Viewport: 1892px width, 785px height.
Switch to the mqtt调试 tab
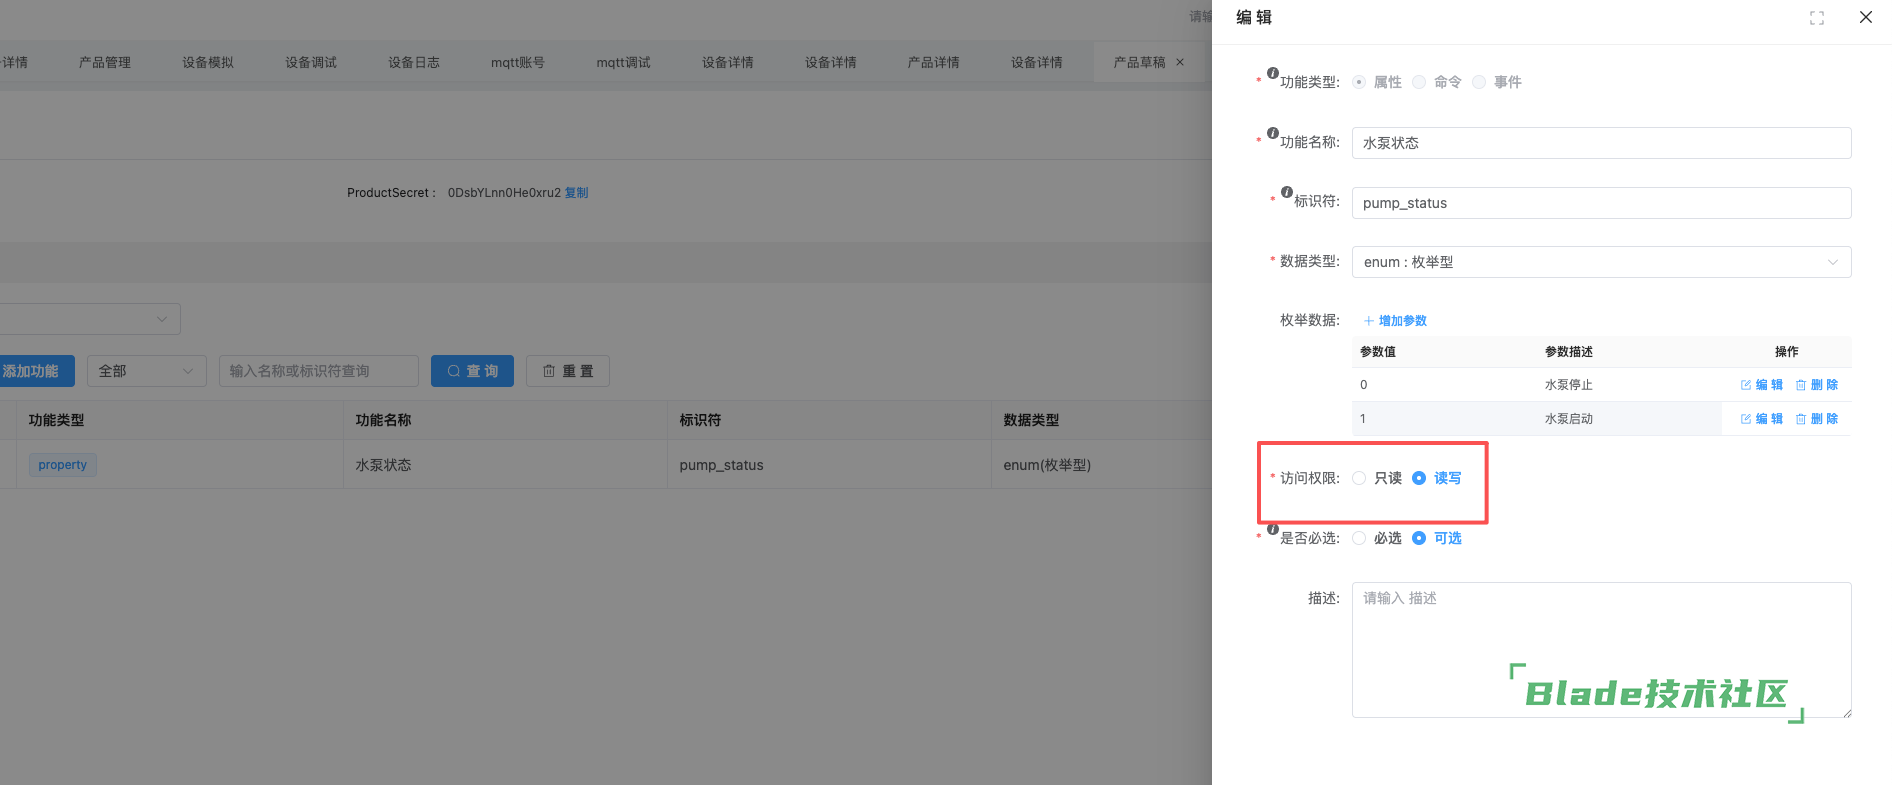[623, 62]
